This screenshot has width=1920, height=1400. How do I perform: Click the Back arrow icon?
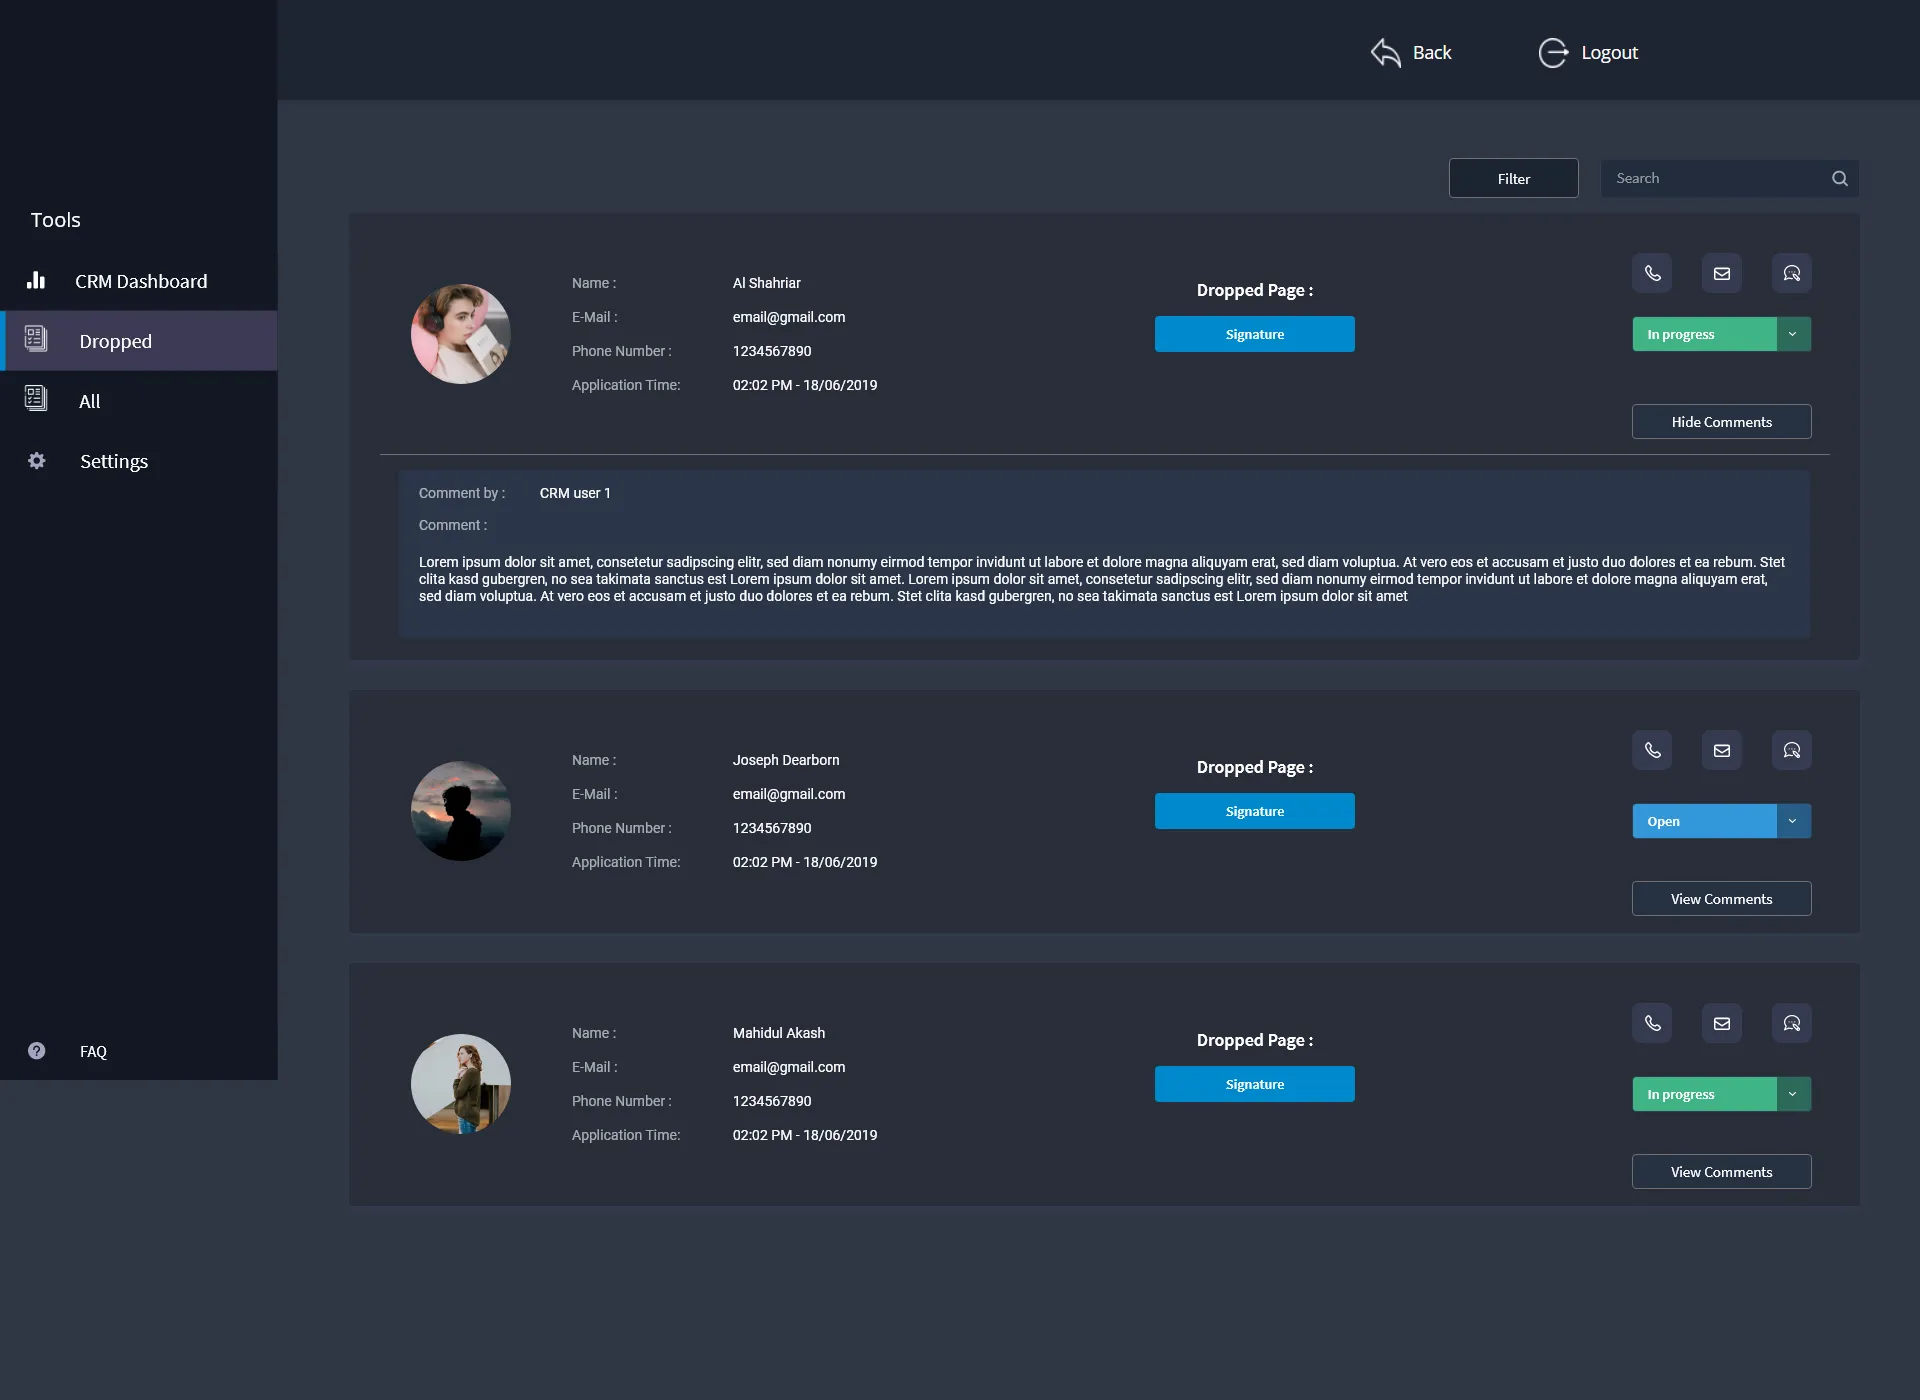pyautogui.click(x=1385, y=53)
